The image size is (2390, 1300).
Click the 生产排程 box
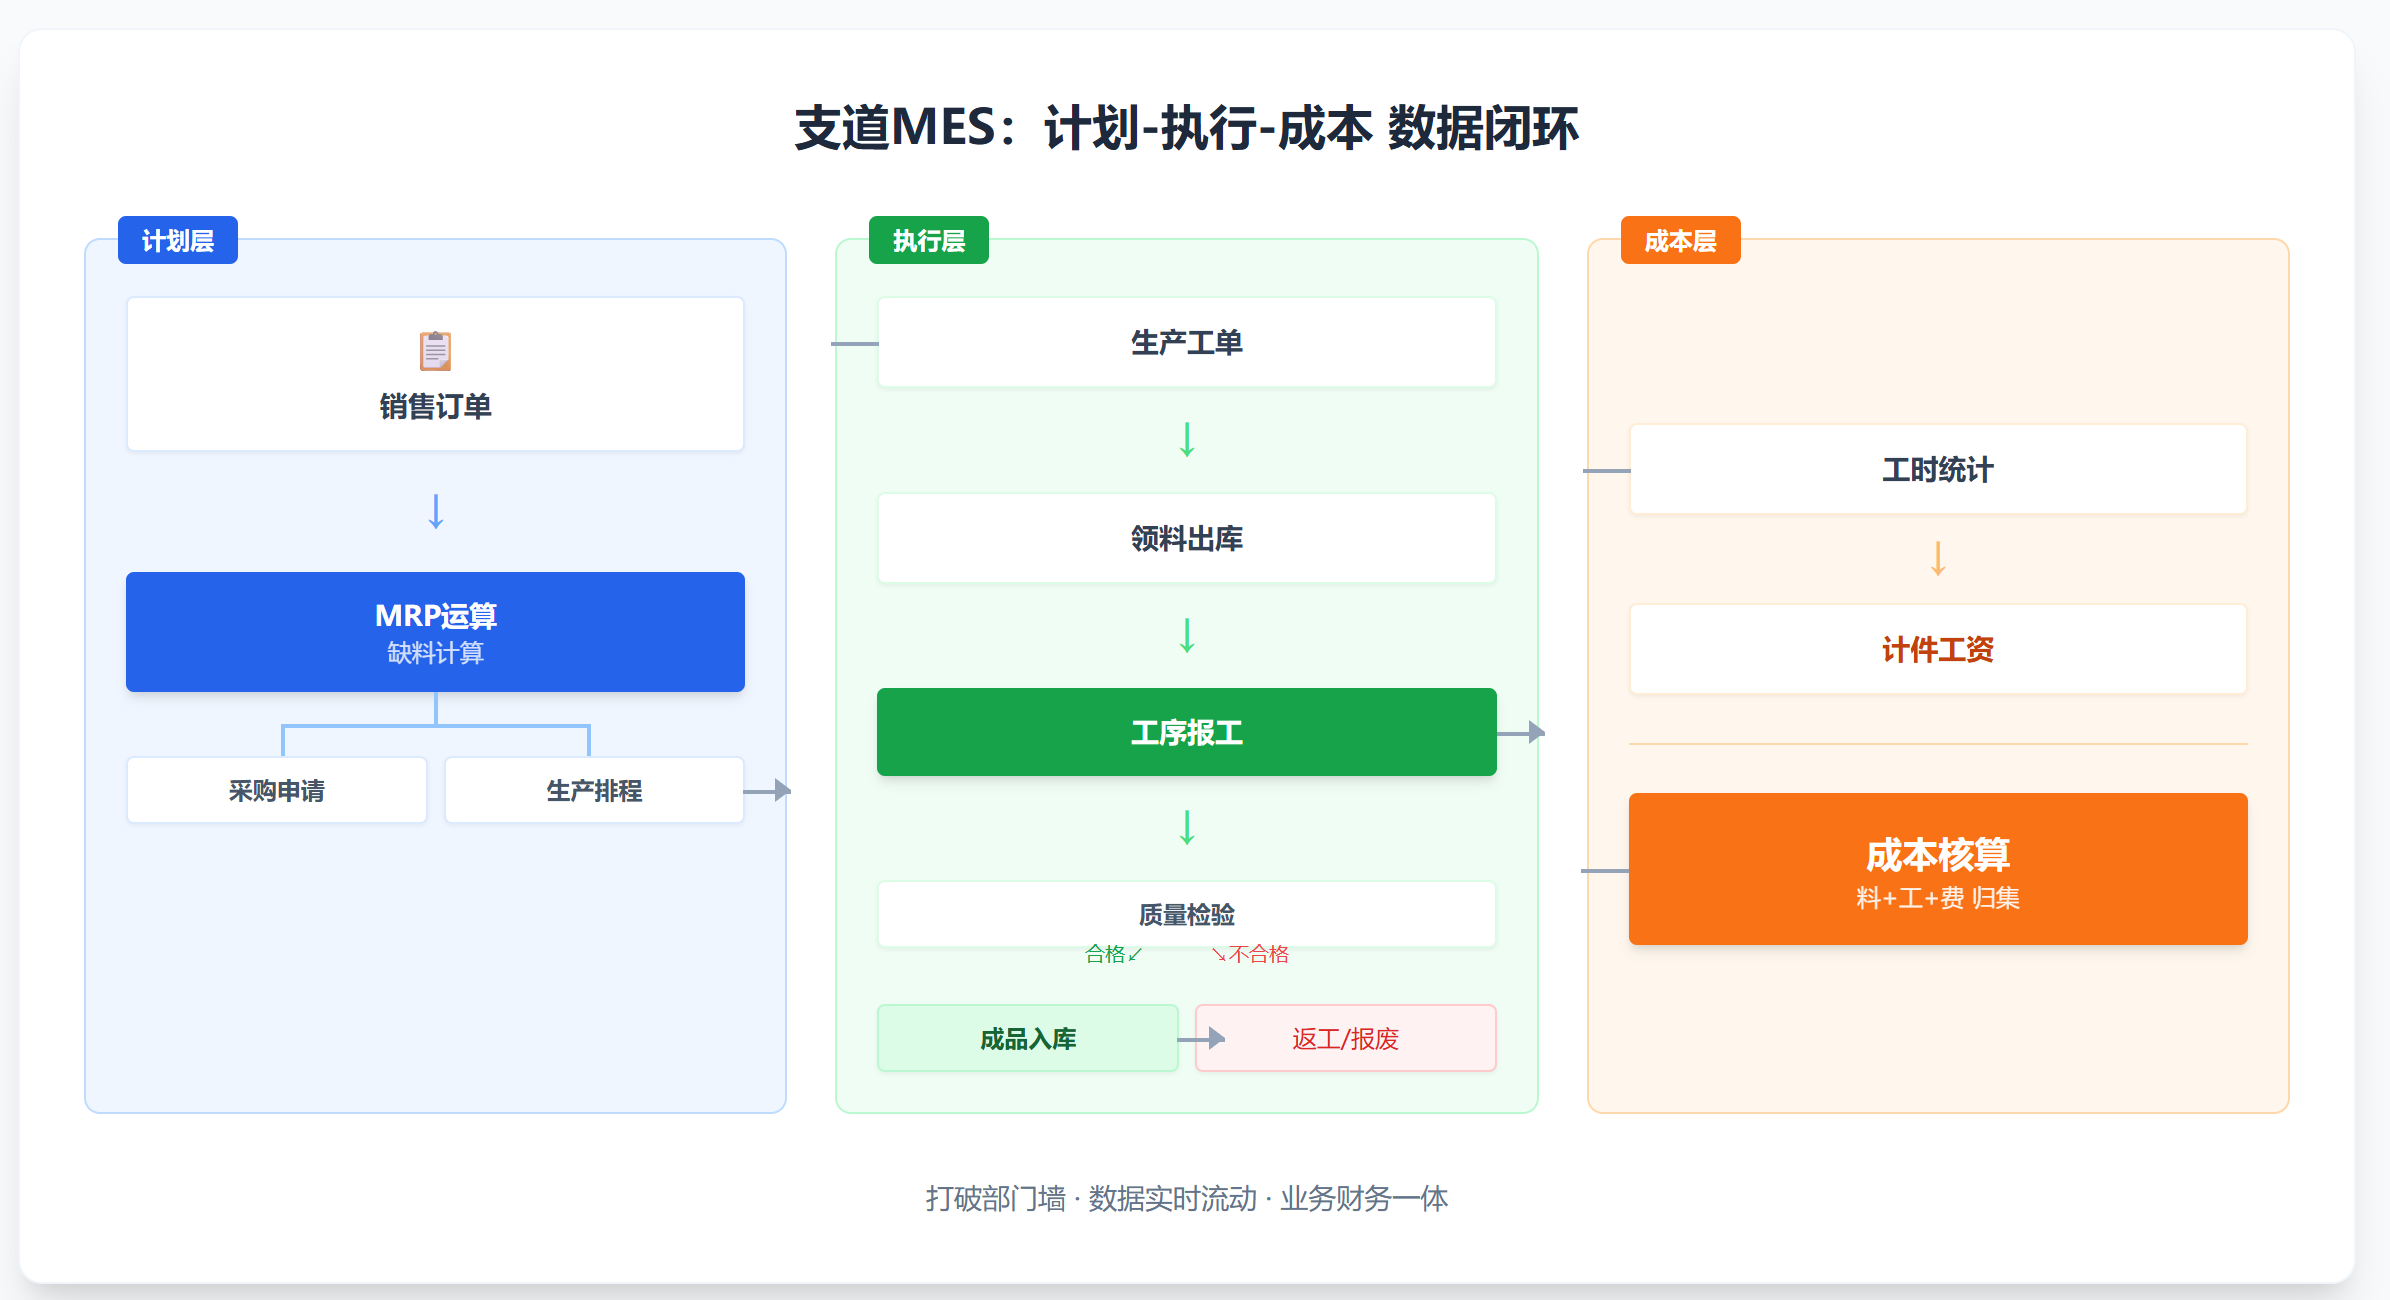click(x=595, y=790)
